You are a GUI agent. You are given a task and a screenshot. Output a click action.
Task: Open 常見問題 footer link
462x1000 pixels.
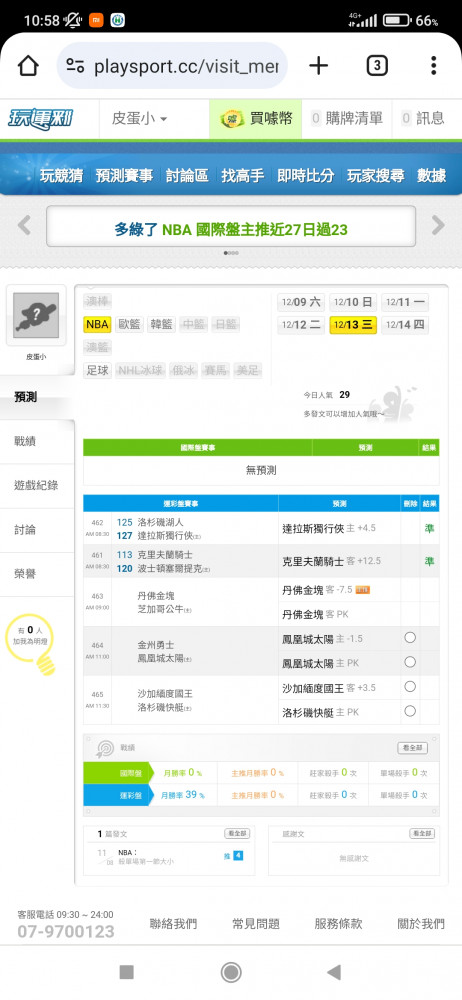pyautogui.click(x=256, y=923)
